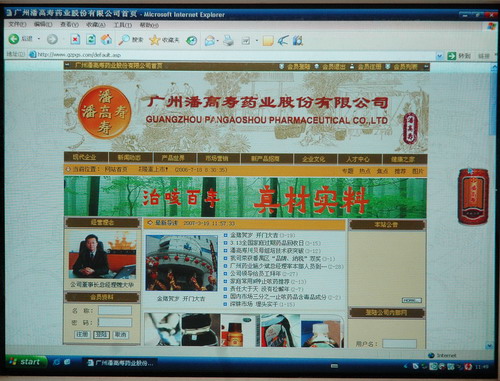Click the member name input field
Viewport: 500px width, 381px height.
point(115,311)
